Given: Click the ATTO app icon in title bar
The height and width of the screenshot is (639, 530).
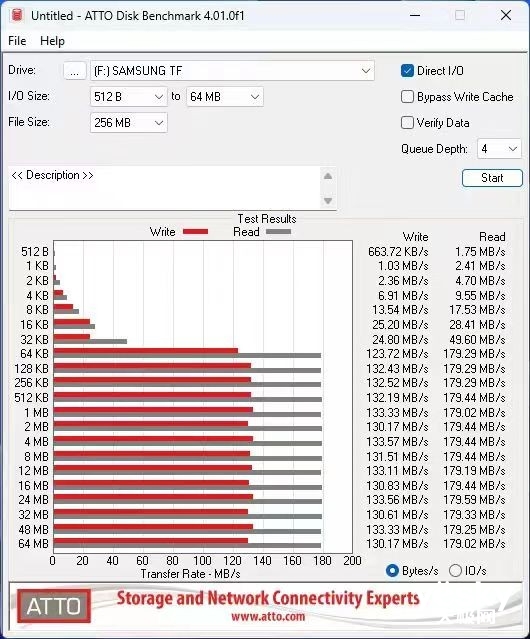Looking at the screenshot, I should coord(17,15).
